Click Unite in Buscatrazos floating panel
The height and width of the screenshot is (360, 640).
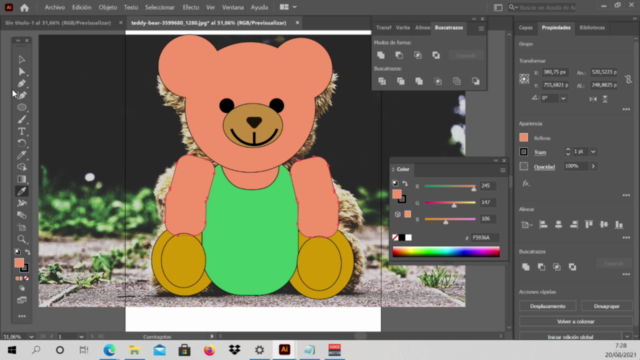tap(381, 55)
